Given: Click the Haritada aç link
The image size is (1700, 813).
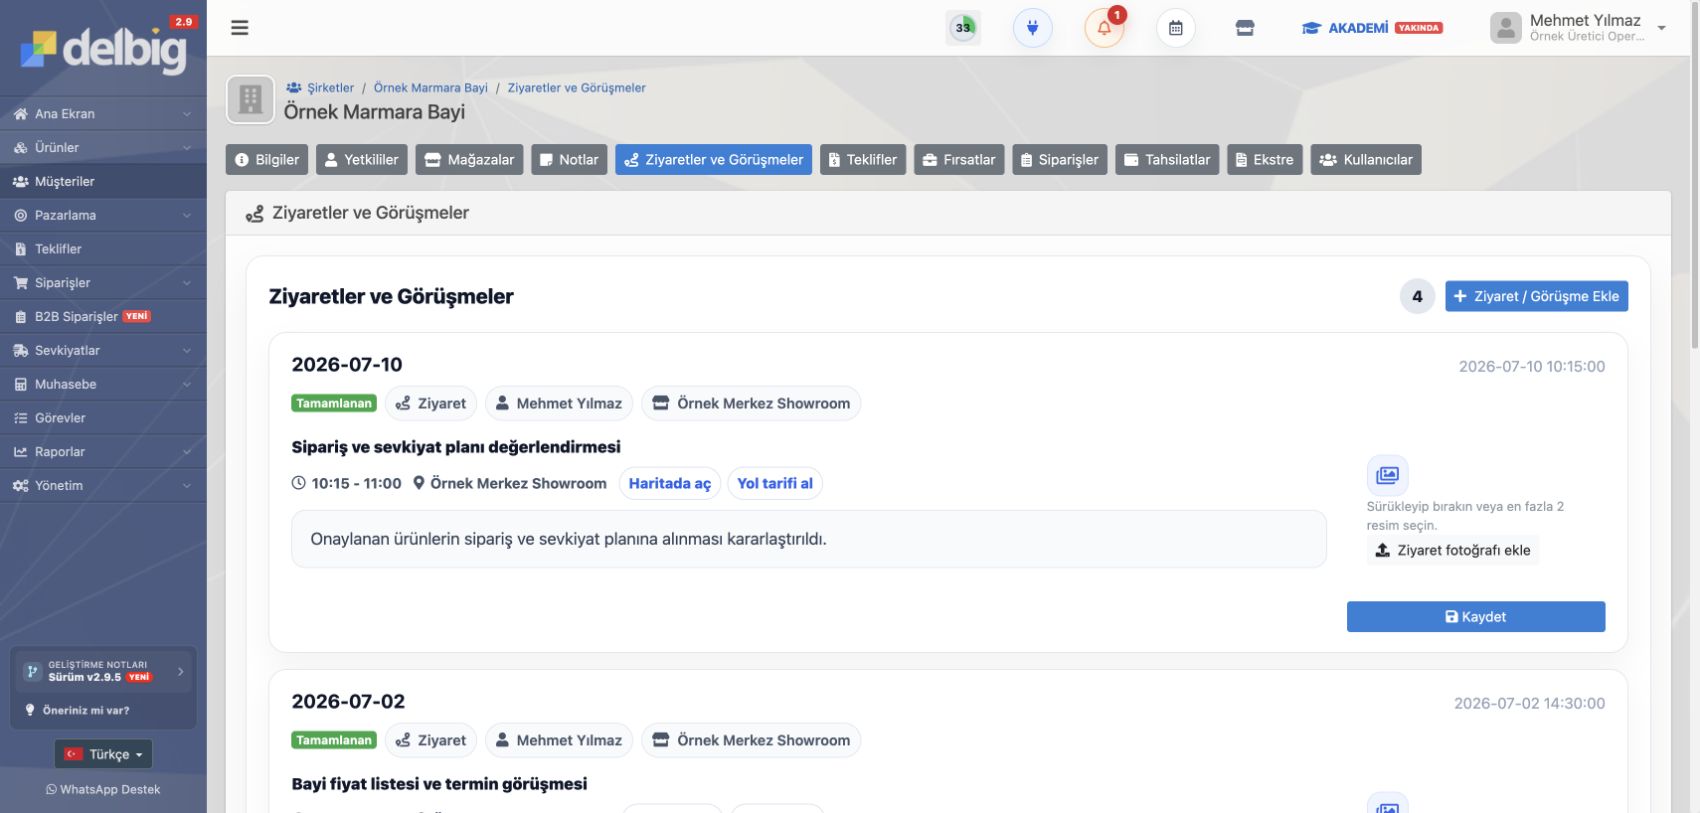Looking at the screenshot, I should (x=669, y=483).
